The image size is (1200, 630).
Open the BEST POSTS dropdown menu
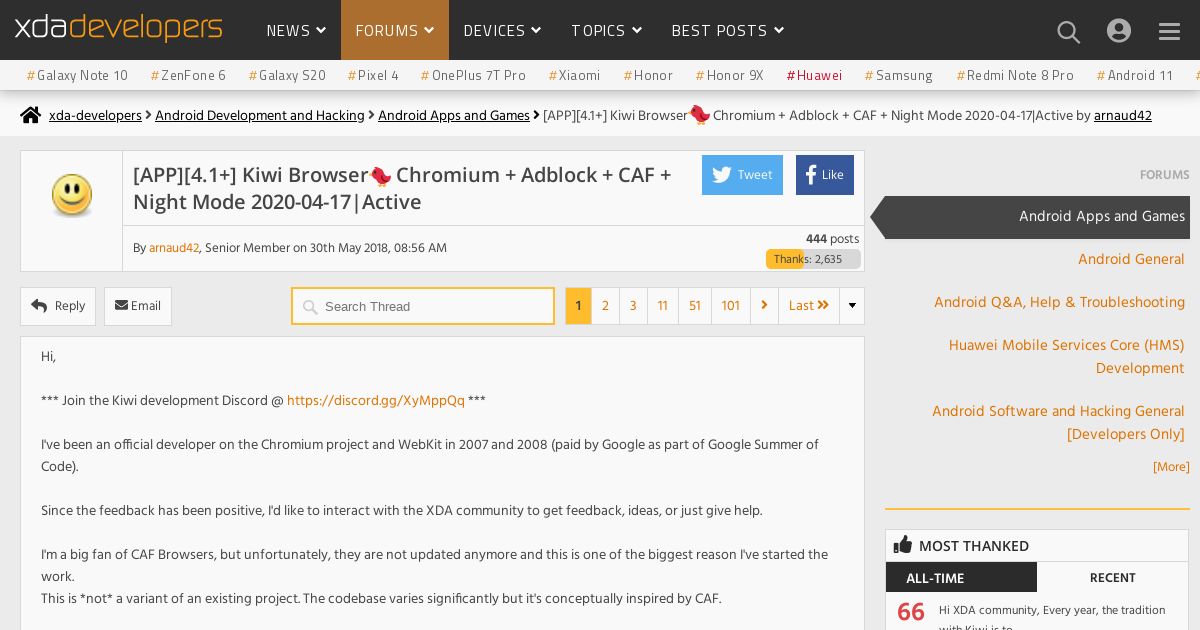727,31
